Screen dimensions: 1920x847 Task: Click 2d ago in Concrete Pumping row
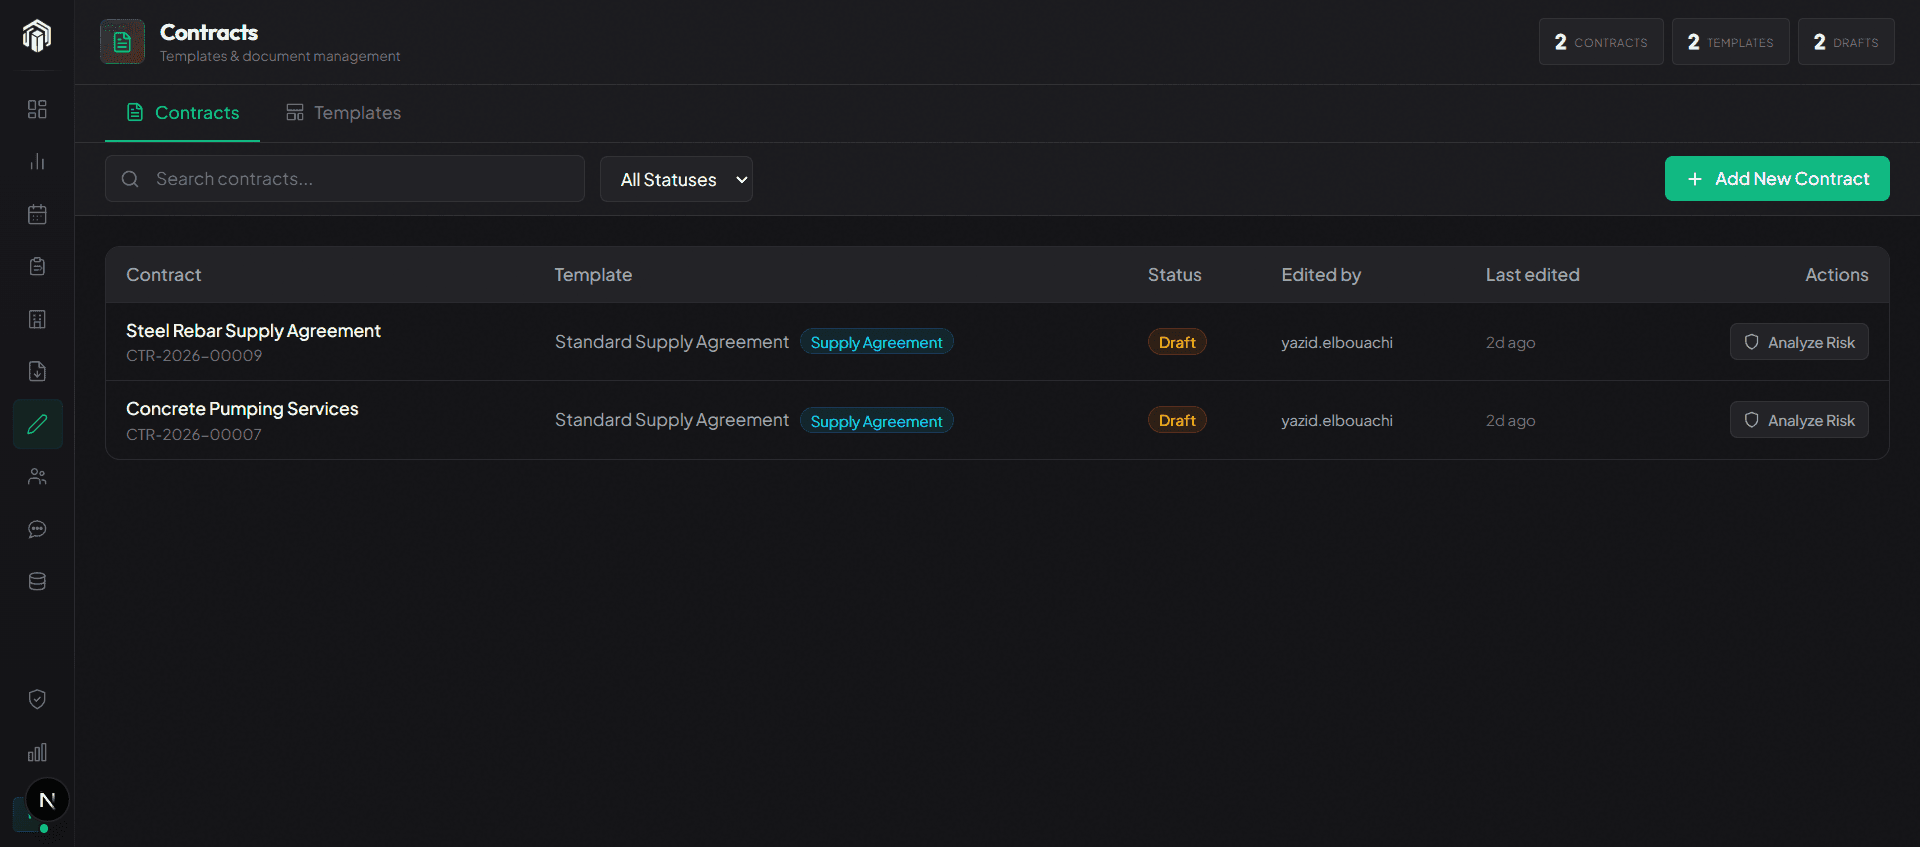coord(1510,420)
